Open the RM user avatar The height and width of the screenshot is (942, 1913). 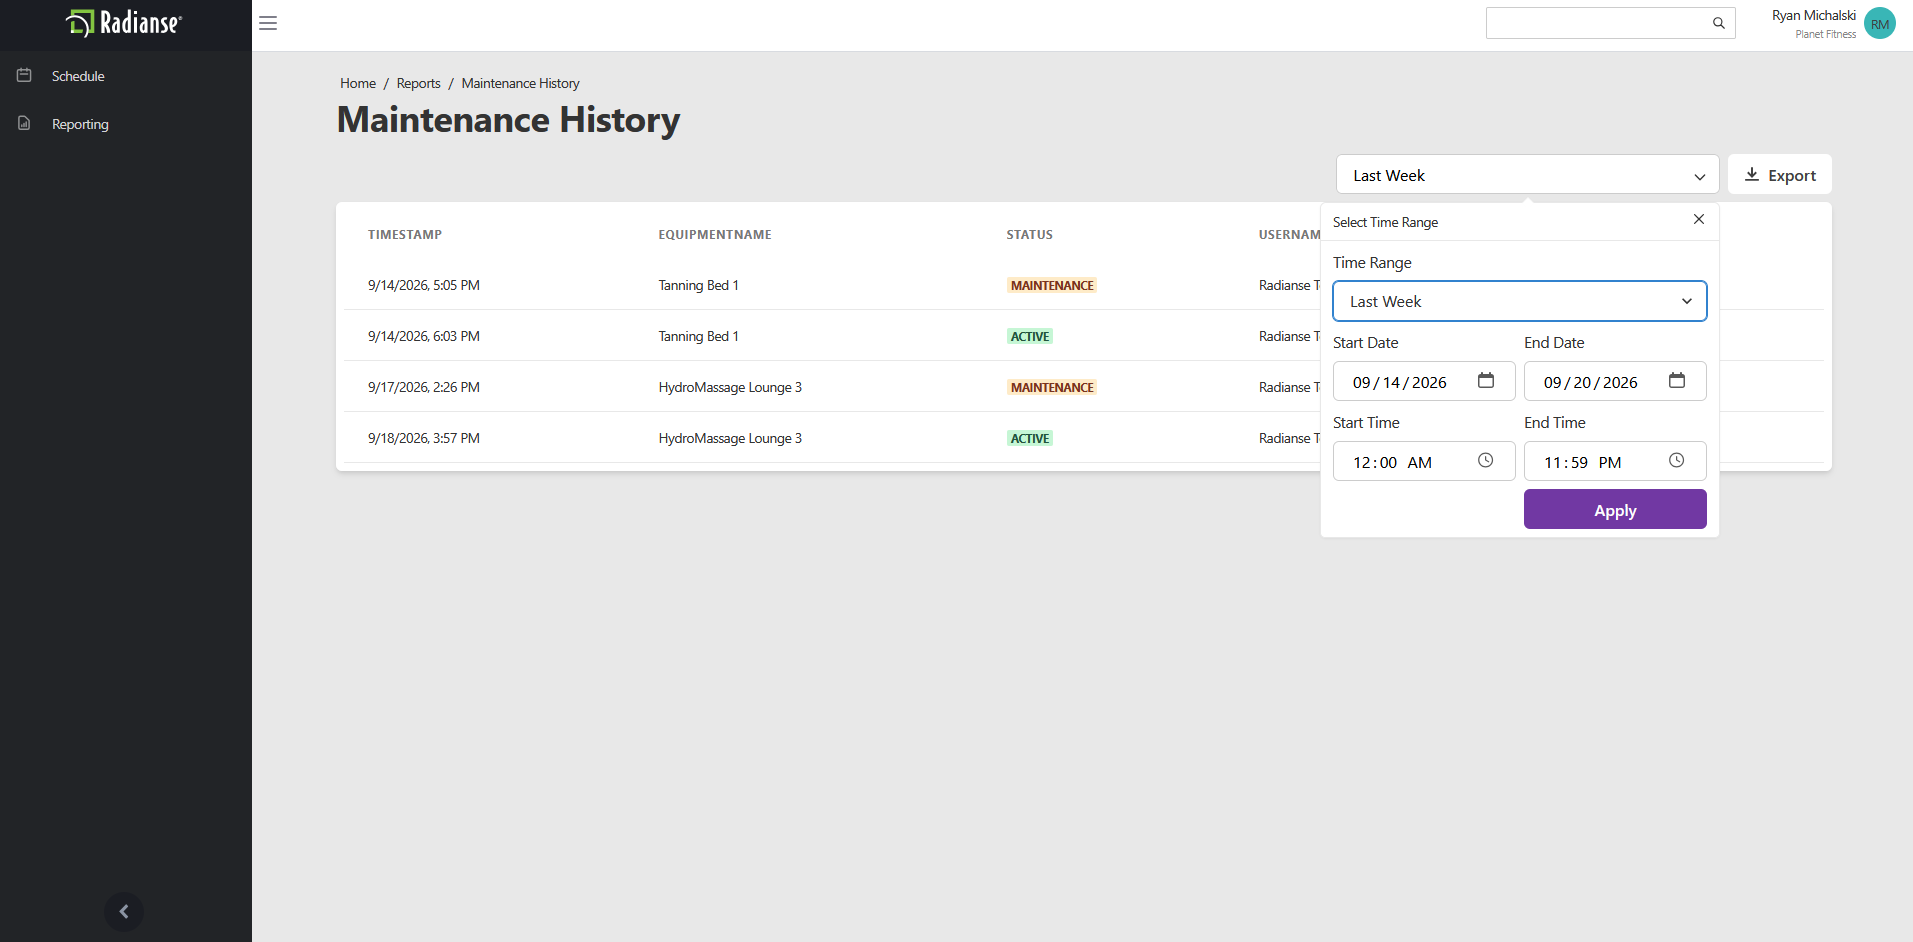1880,23
